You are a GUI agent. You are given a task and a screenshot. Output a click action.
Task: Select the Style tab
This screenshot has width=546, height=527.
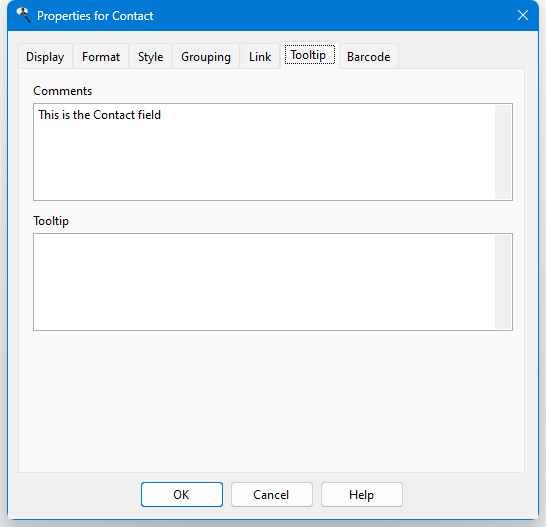tap(150, 56)
